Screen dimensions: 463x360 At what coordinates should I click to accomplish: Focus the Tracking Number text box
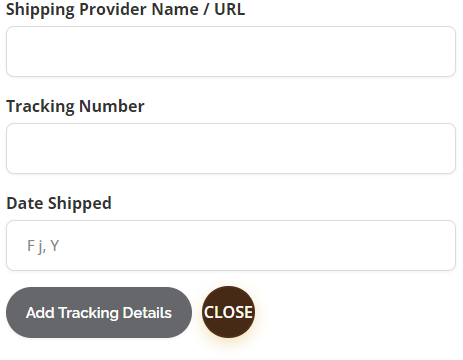[231, 149]
